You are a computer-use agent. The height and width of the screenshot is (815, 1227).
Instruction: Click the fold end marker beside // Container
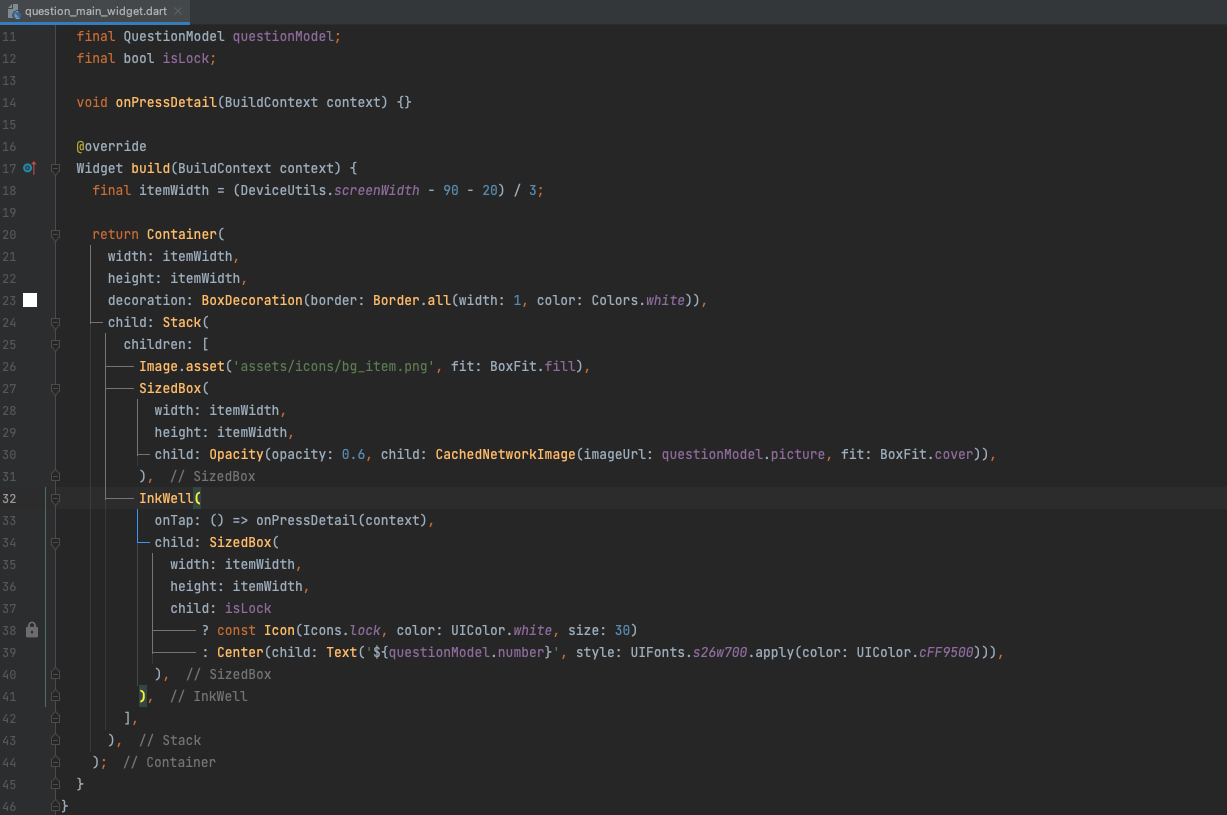56,762
